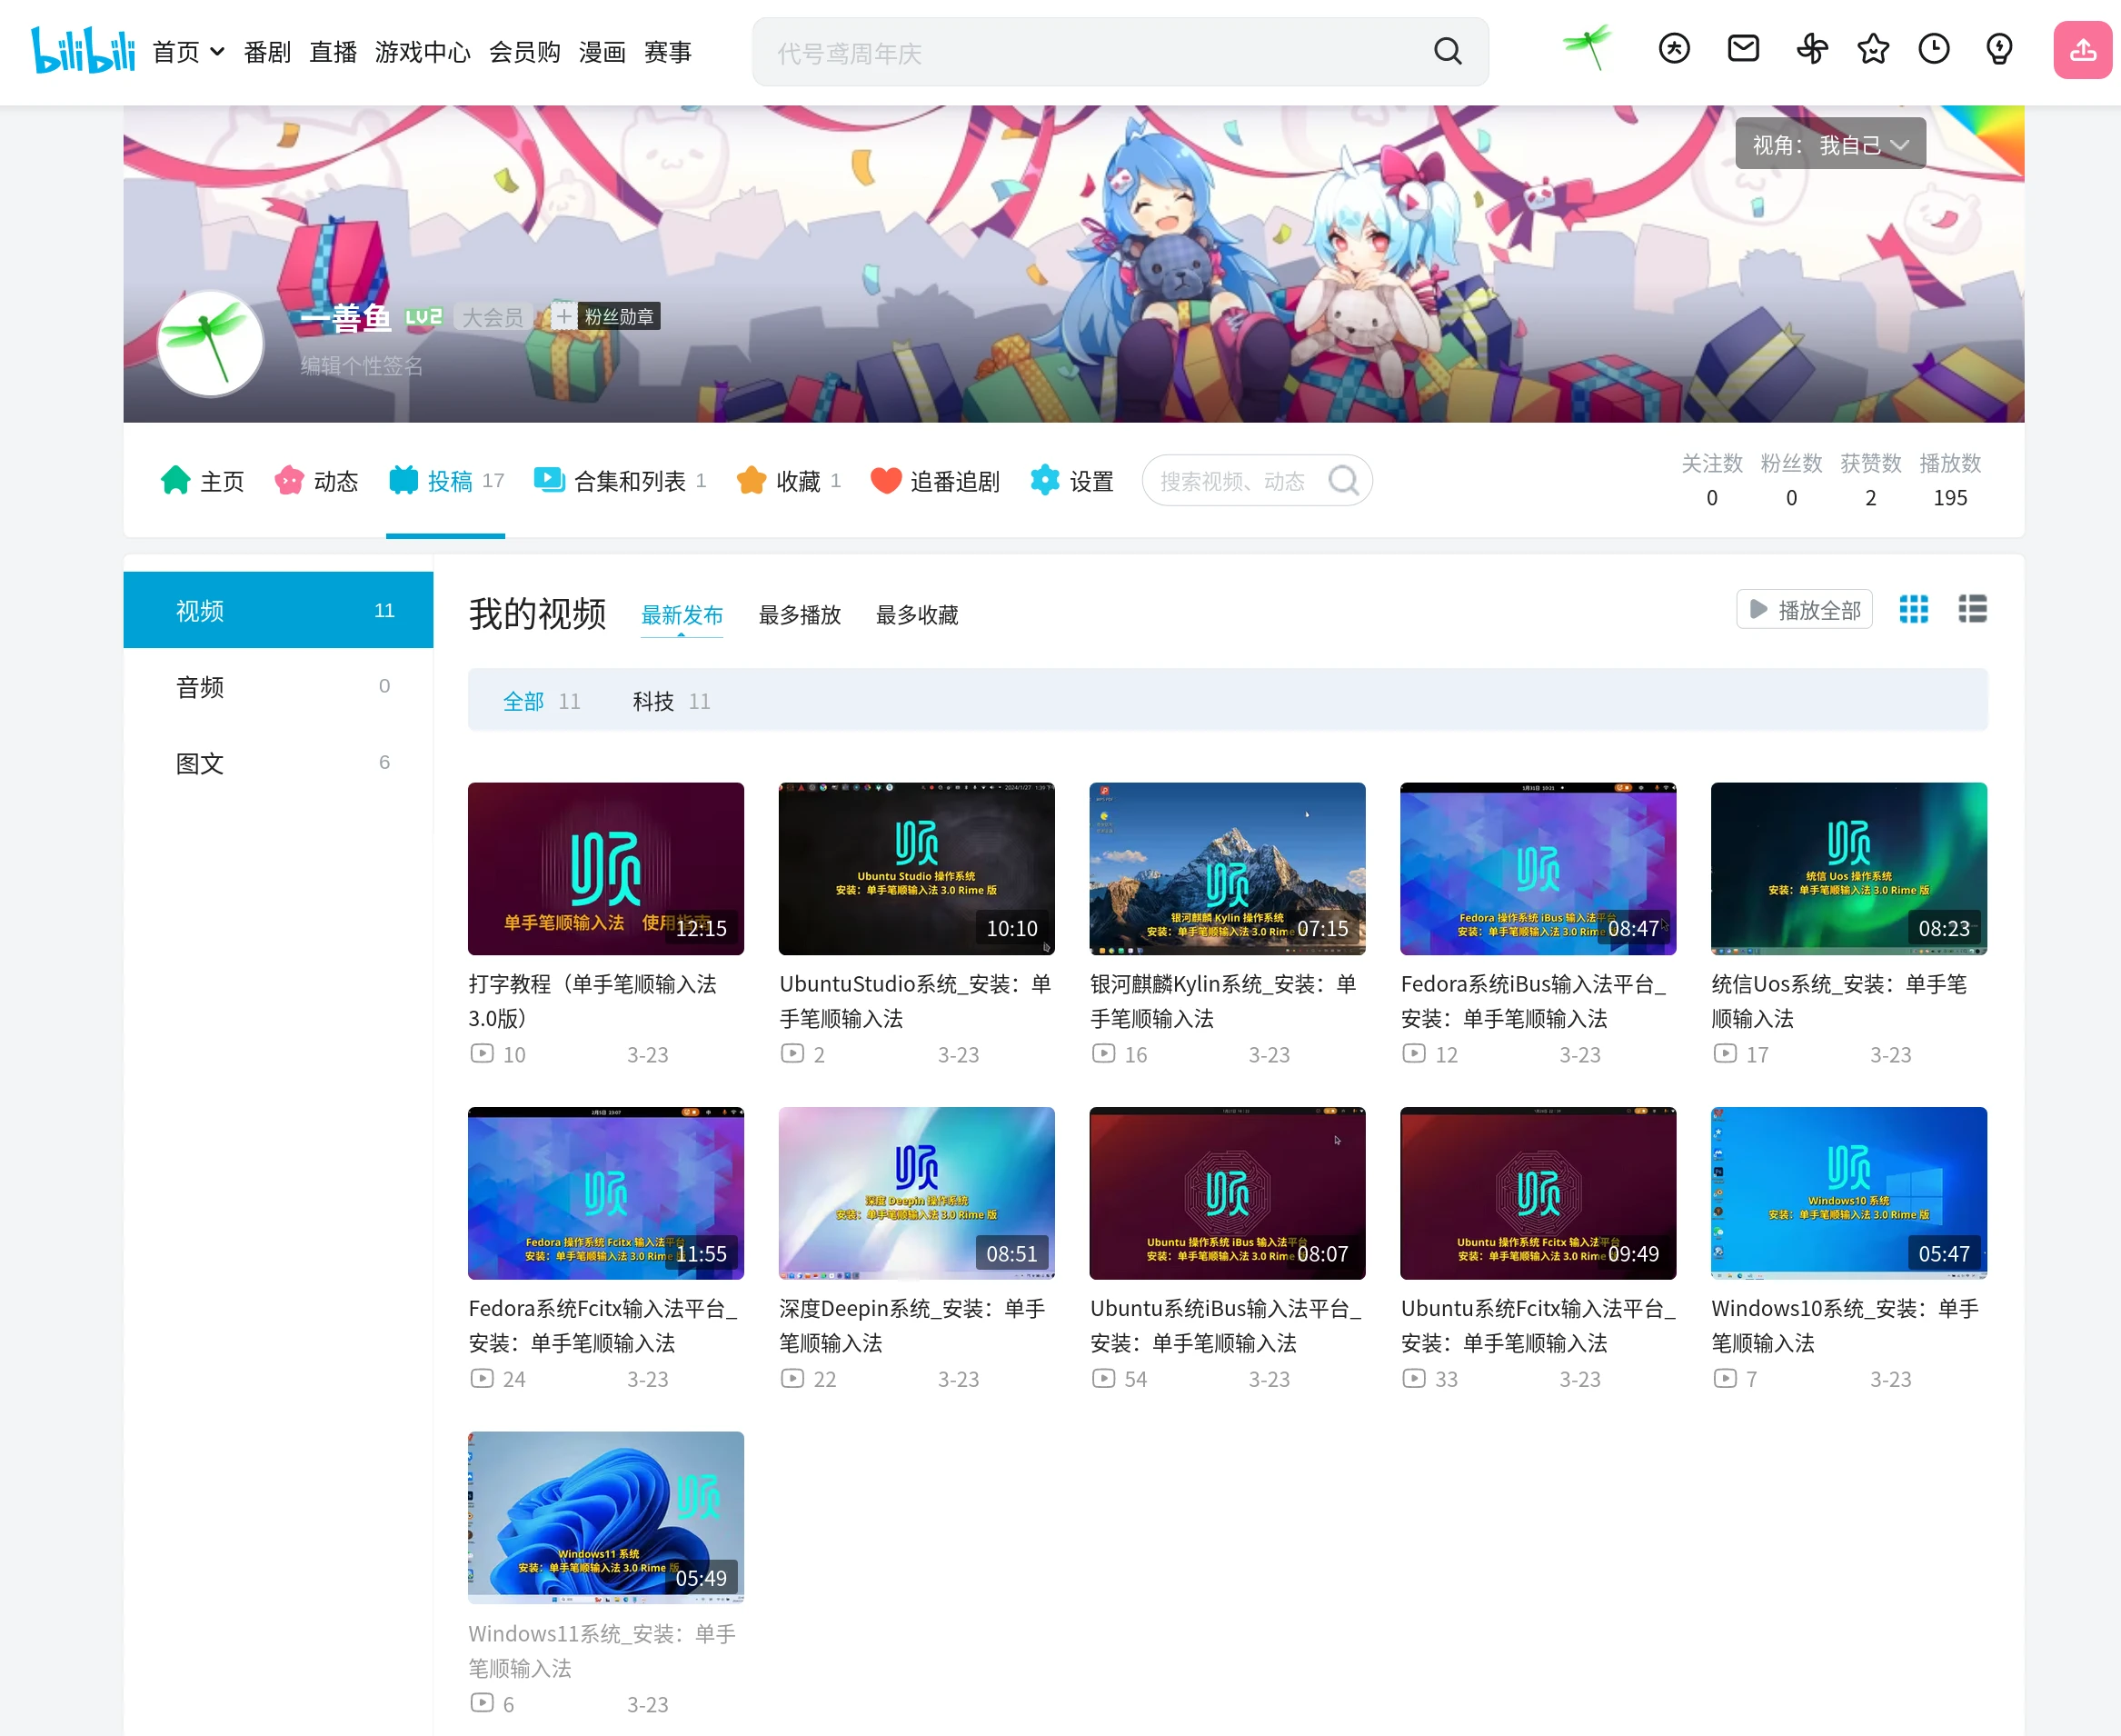2121x1736 pixels.
Task: Open the 动态 profile tab
Action: [x=316, y=481]
